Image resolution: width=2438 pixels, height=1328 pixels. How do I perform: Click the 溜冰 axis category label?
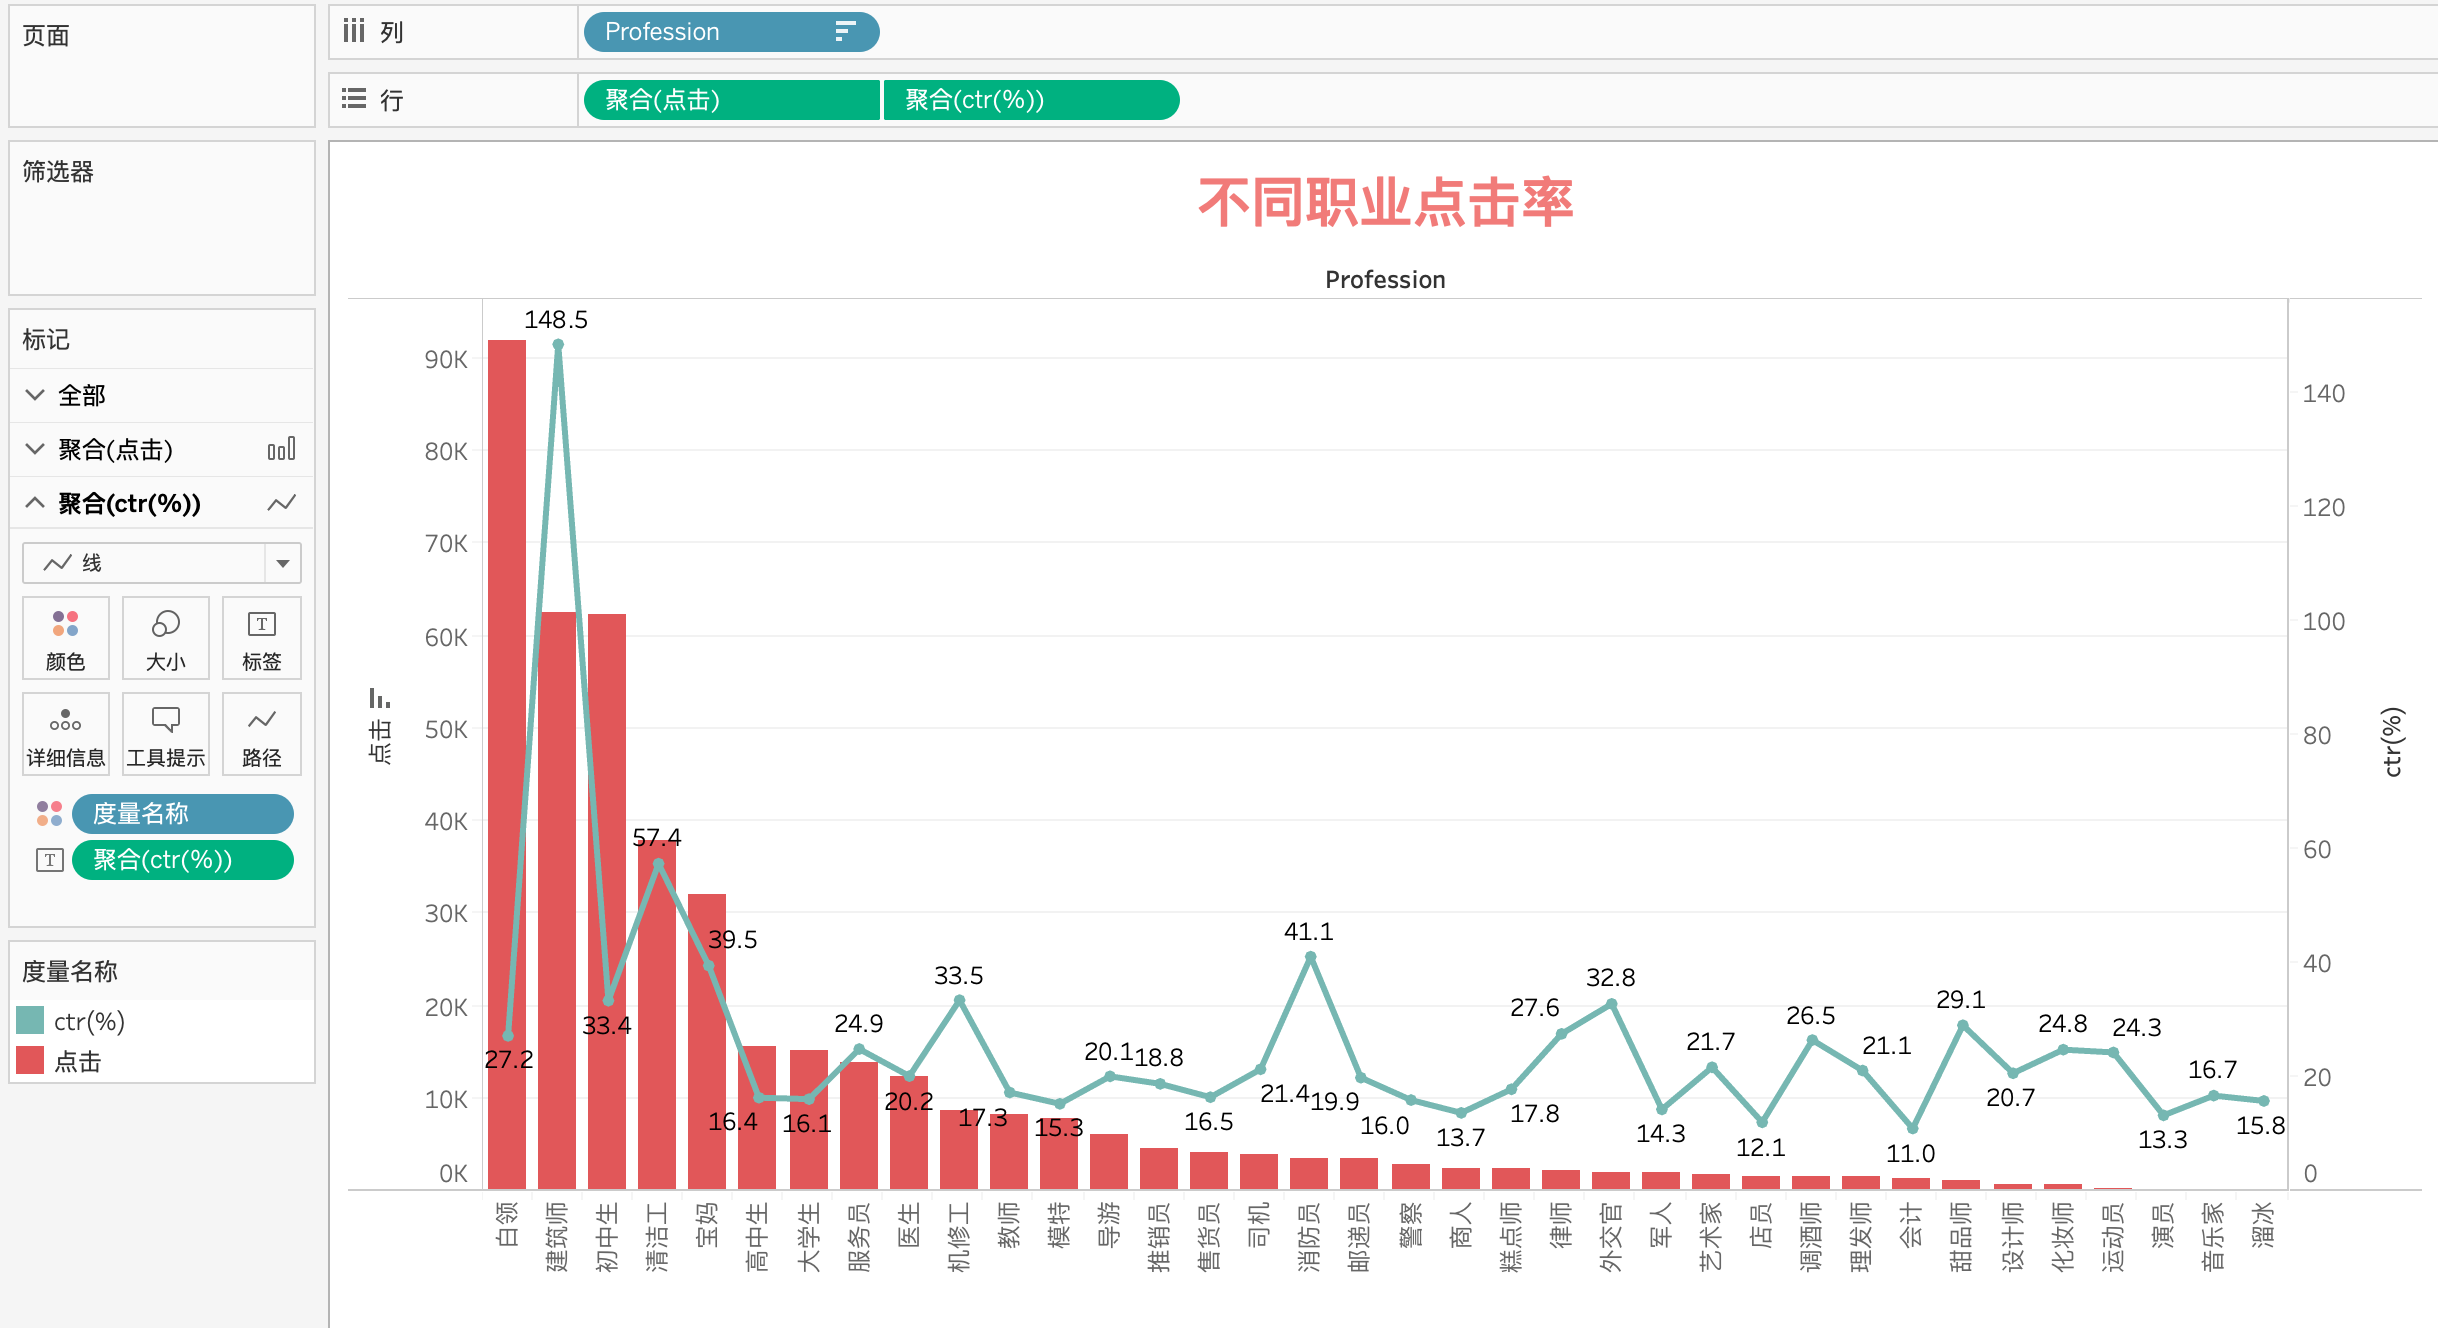click(2263, 1225)
